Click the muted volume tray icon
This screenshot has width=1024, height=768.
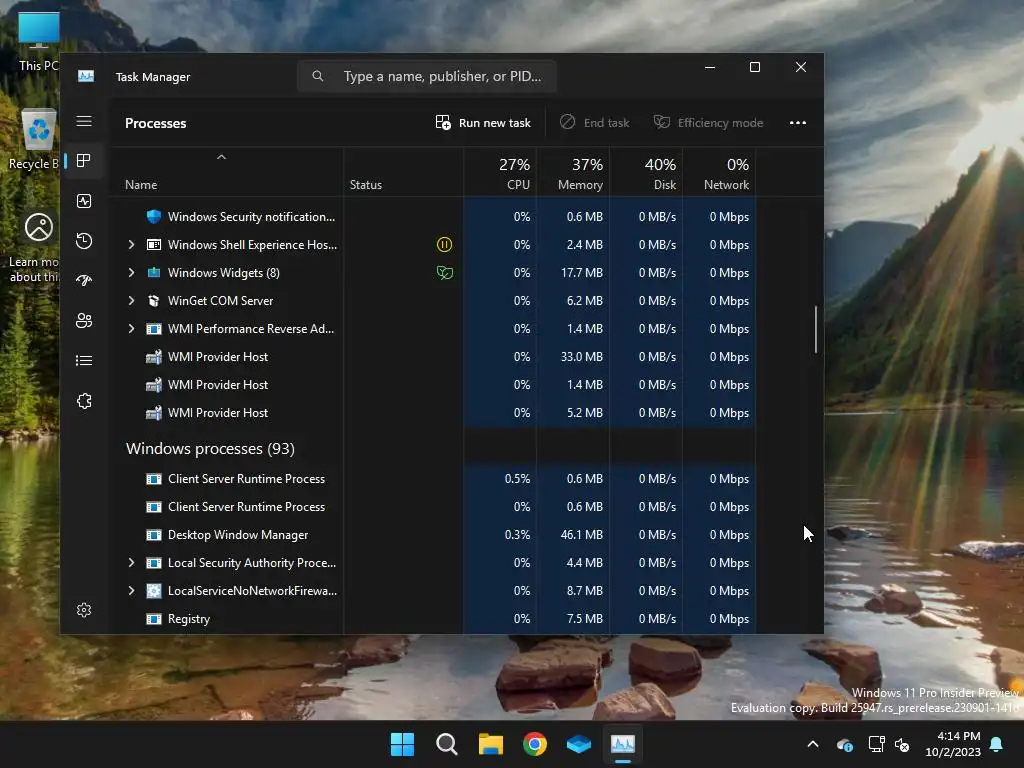click(902, 744)
